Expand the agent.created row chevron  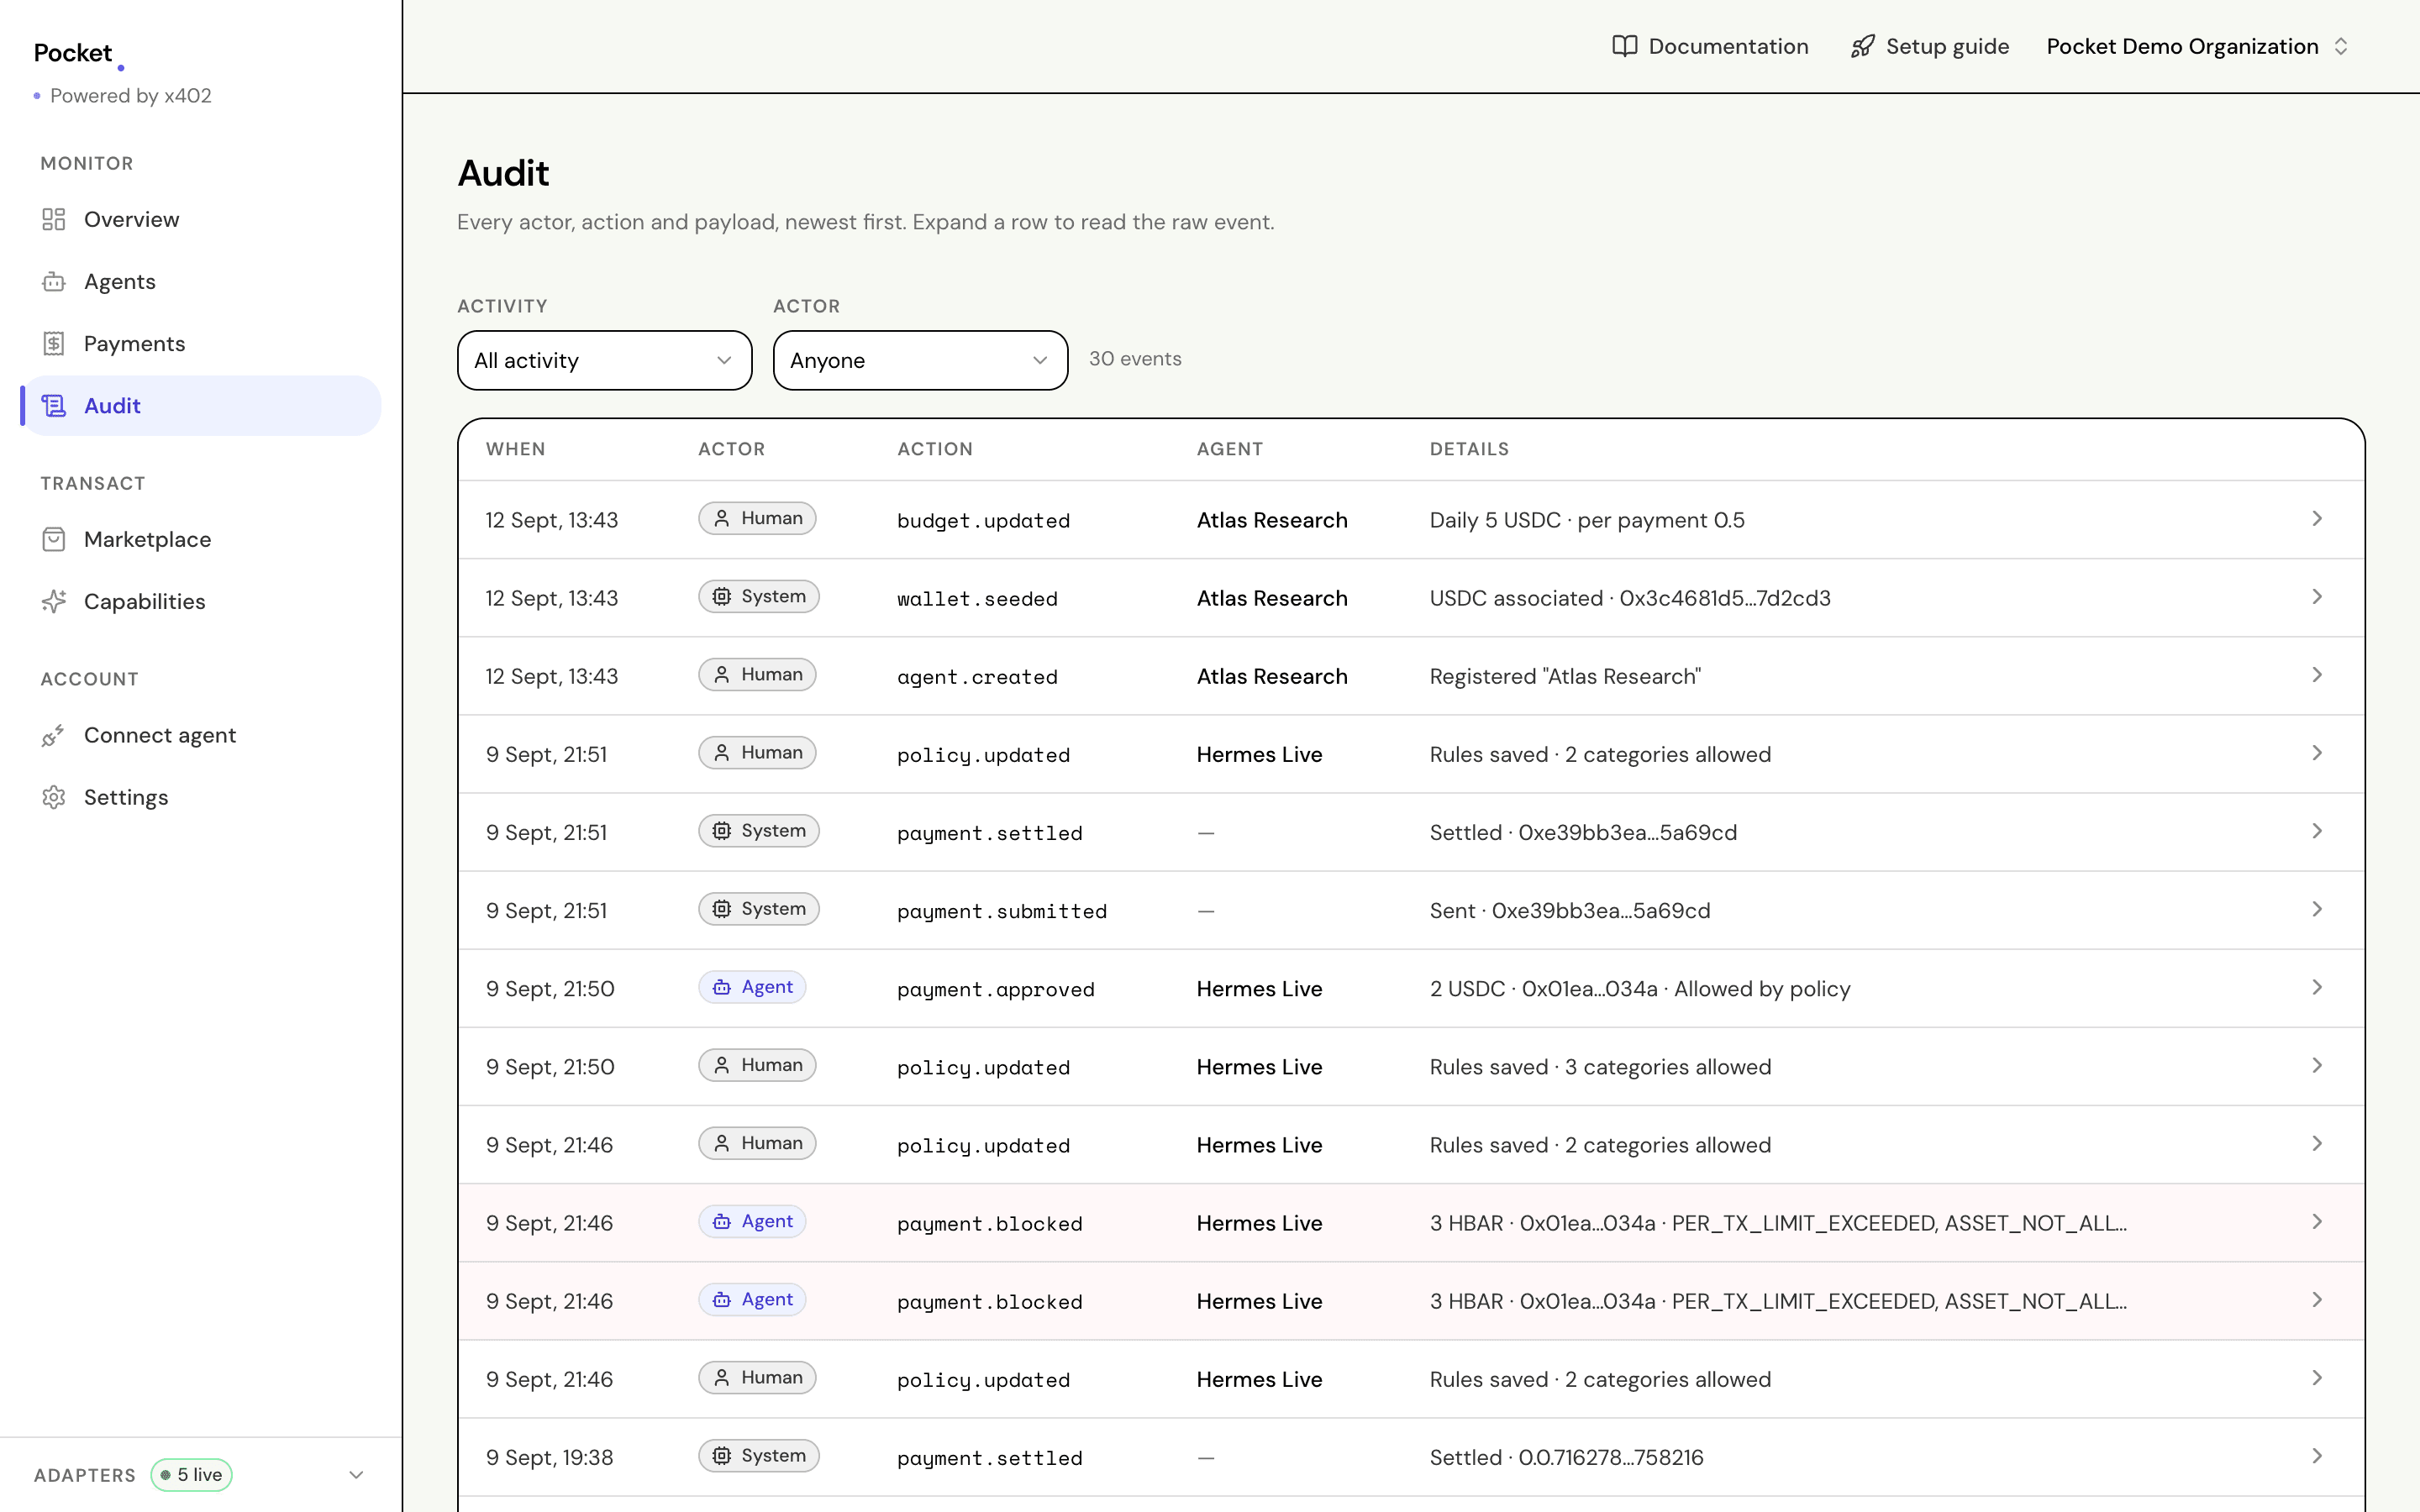coord(2317,675)
